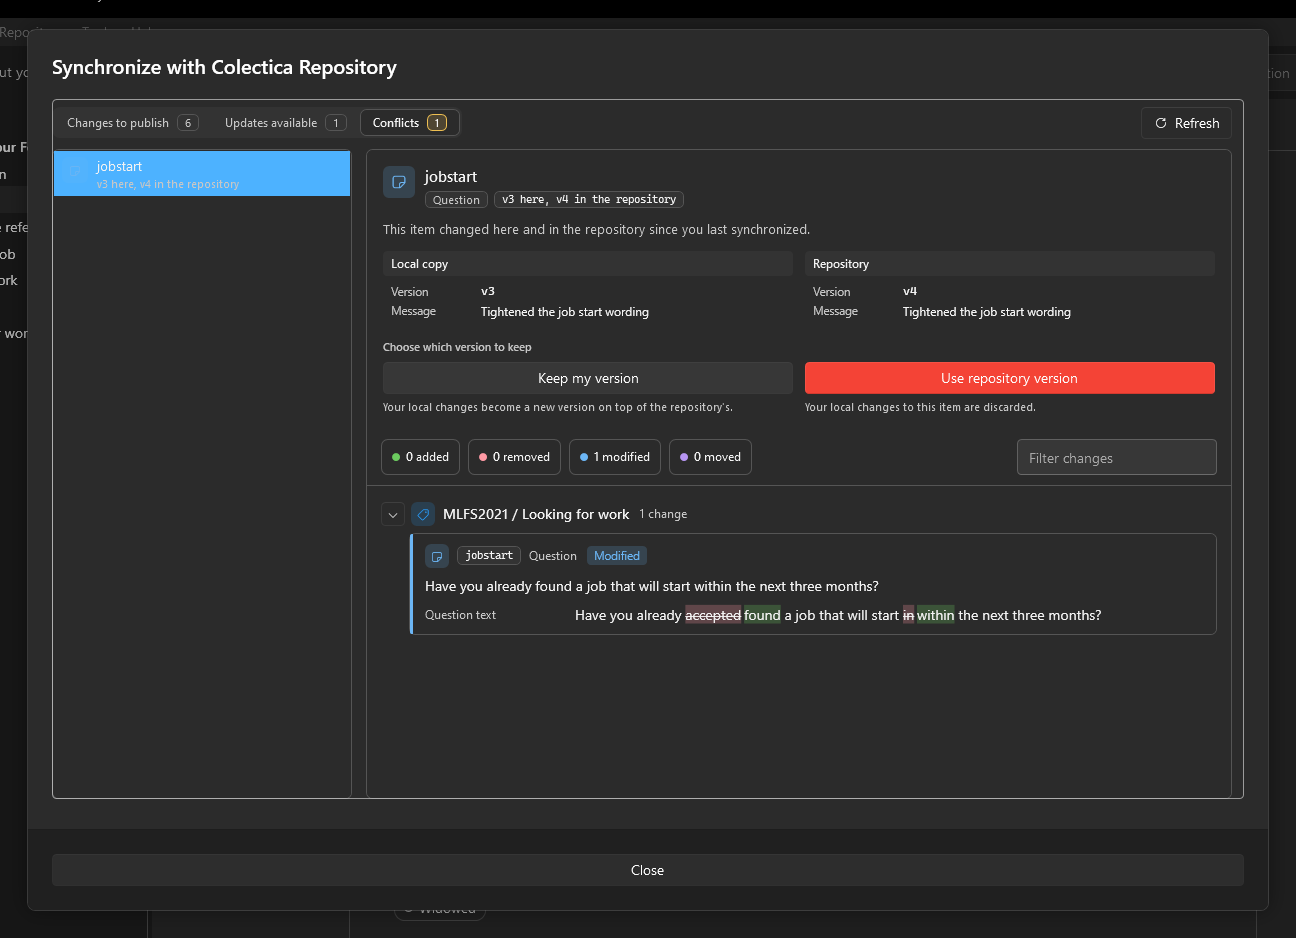Viewport: 1296px width, 938px height.
Task: Click the jobstart question icon in header
Action: click(399, 182)
